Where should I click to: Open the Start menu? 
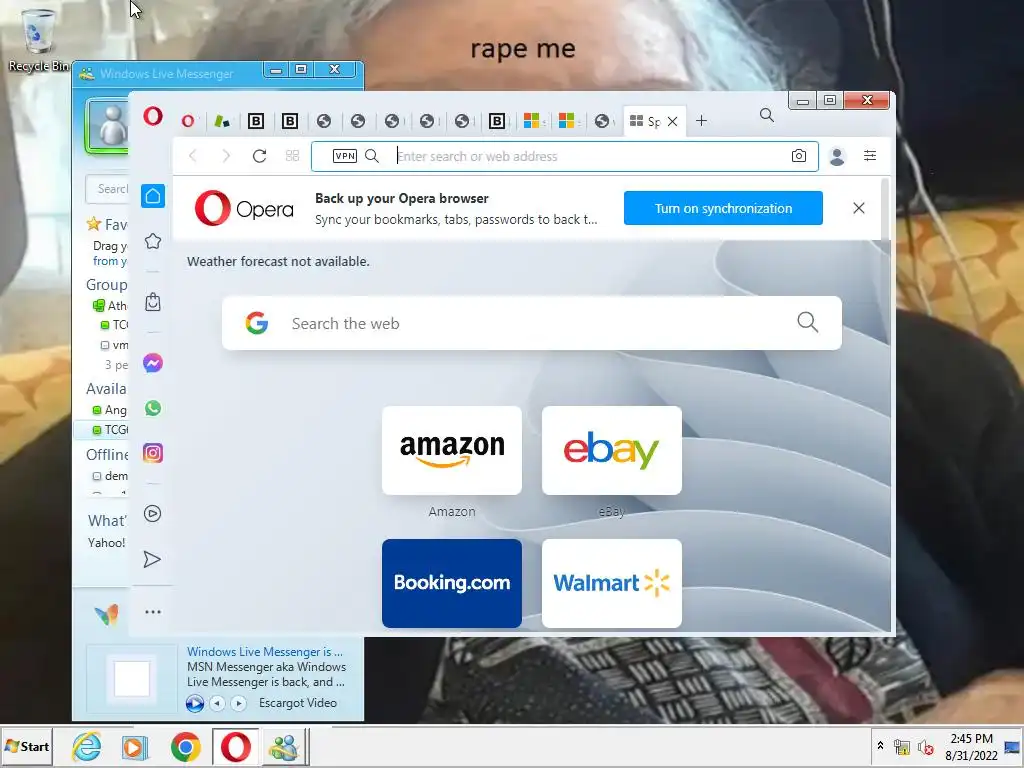(27, 746)
